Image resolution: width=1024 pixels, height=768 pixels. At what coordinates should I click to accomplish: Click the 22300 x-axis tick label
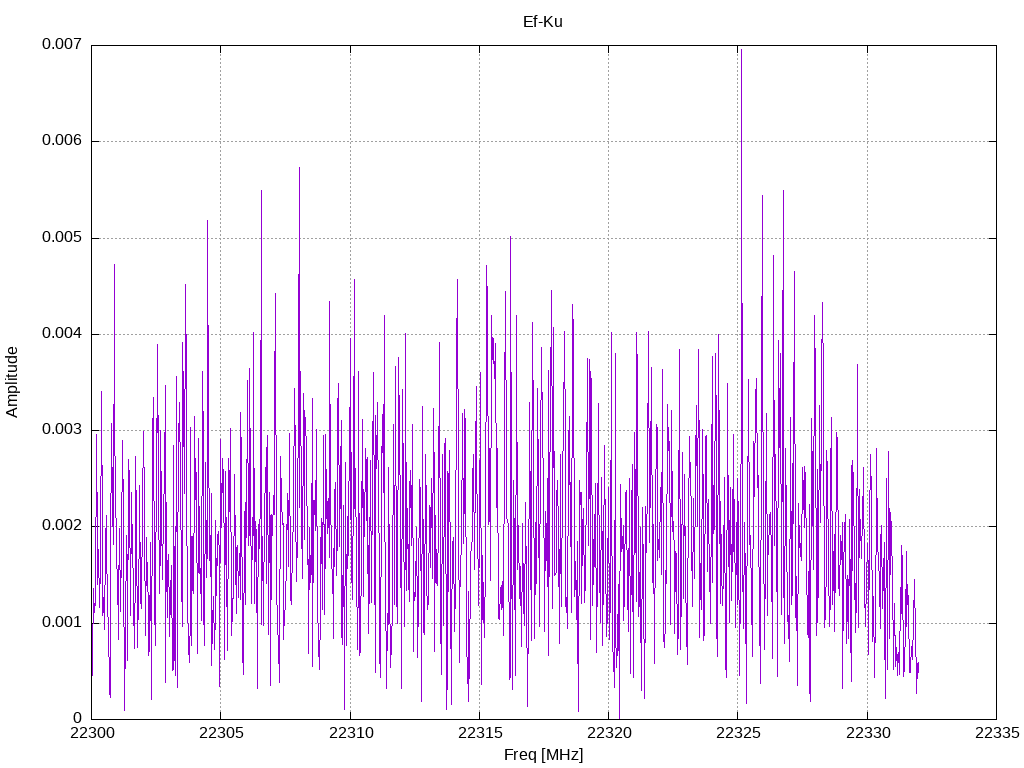91,733
